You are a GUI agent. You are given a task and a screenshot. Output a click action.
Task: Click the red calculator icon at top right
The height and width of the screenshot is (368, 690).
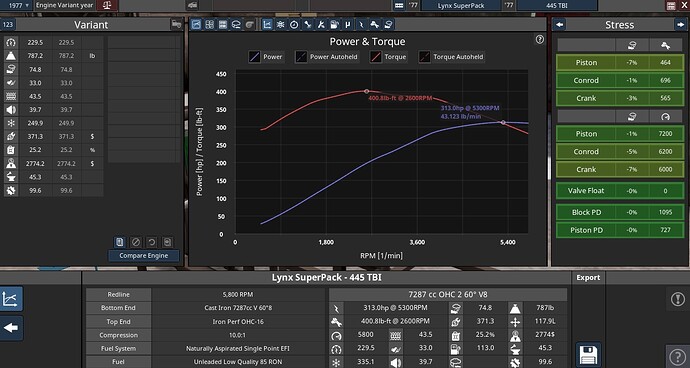coord(671,5)
